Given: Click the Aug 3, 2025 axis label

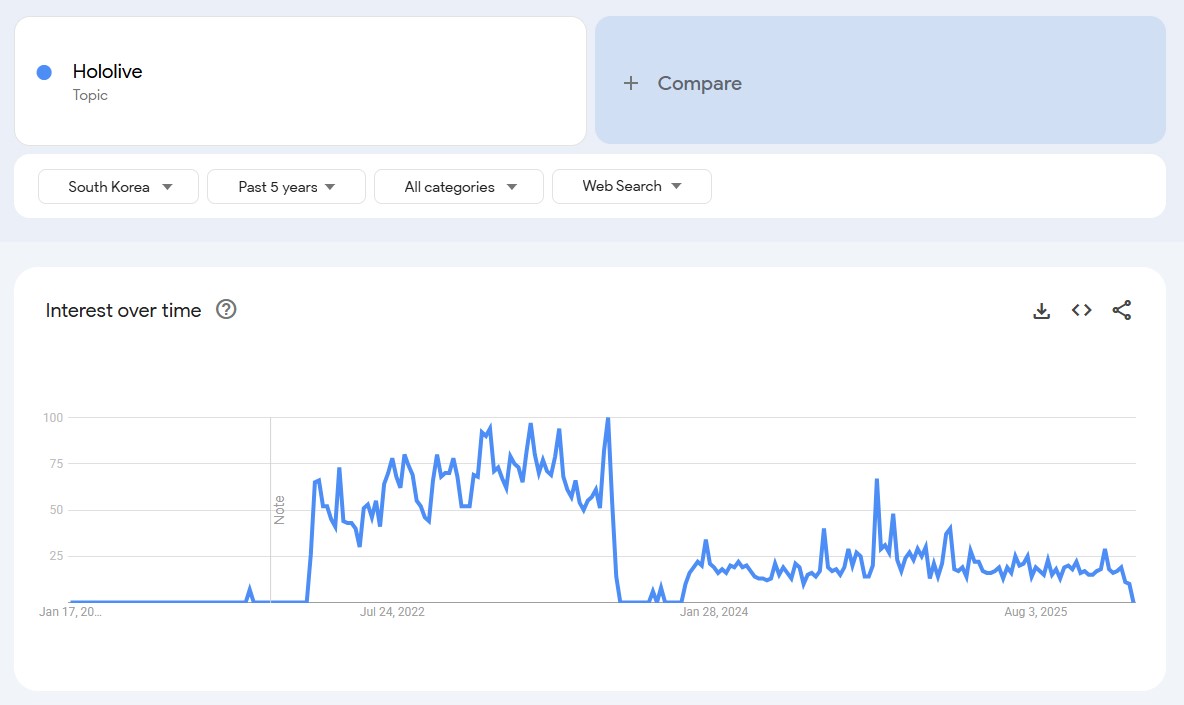Looking at the screenshot, I should coord(1035,611).
